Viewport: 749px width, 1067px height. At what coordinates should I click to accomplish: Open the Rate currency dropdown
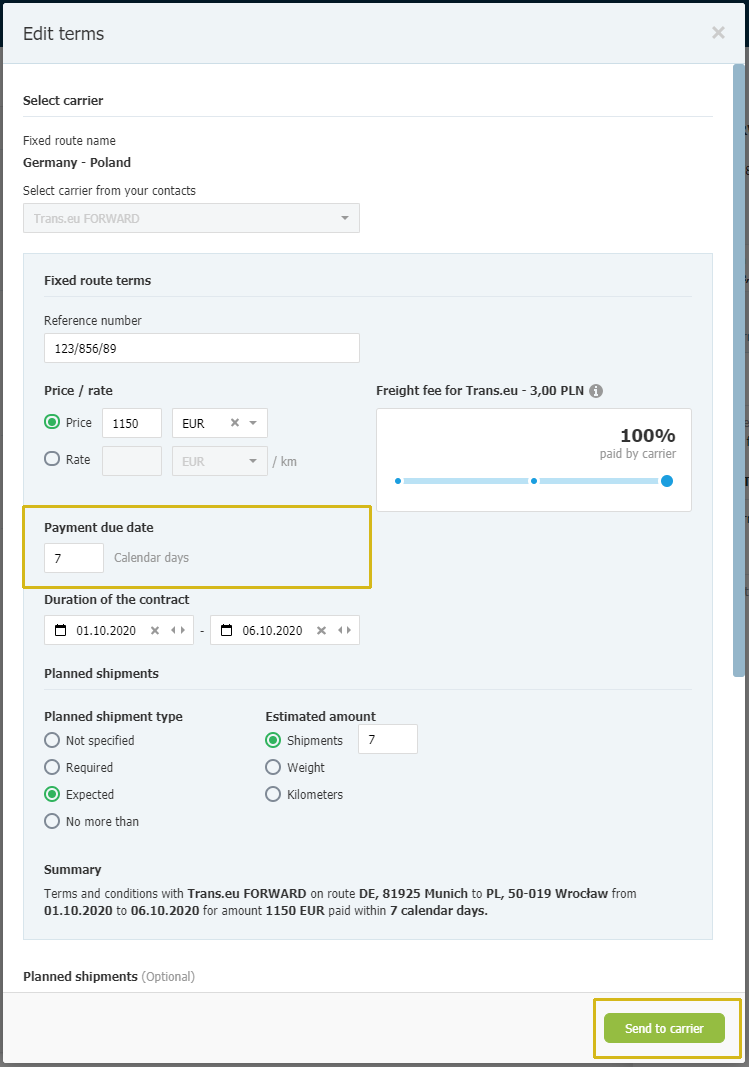220,461
